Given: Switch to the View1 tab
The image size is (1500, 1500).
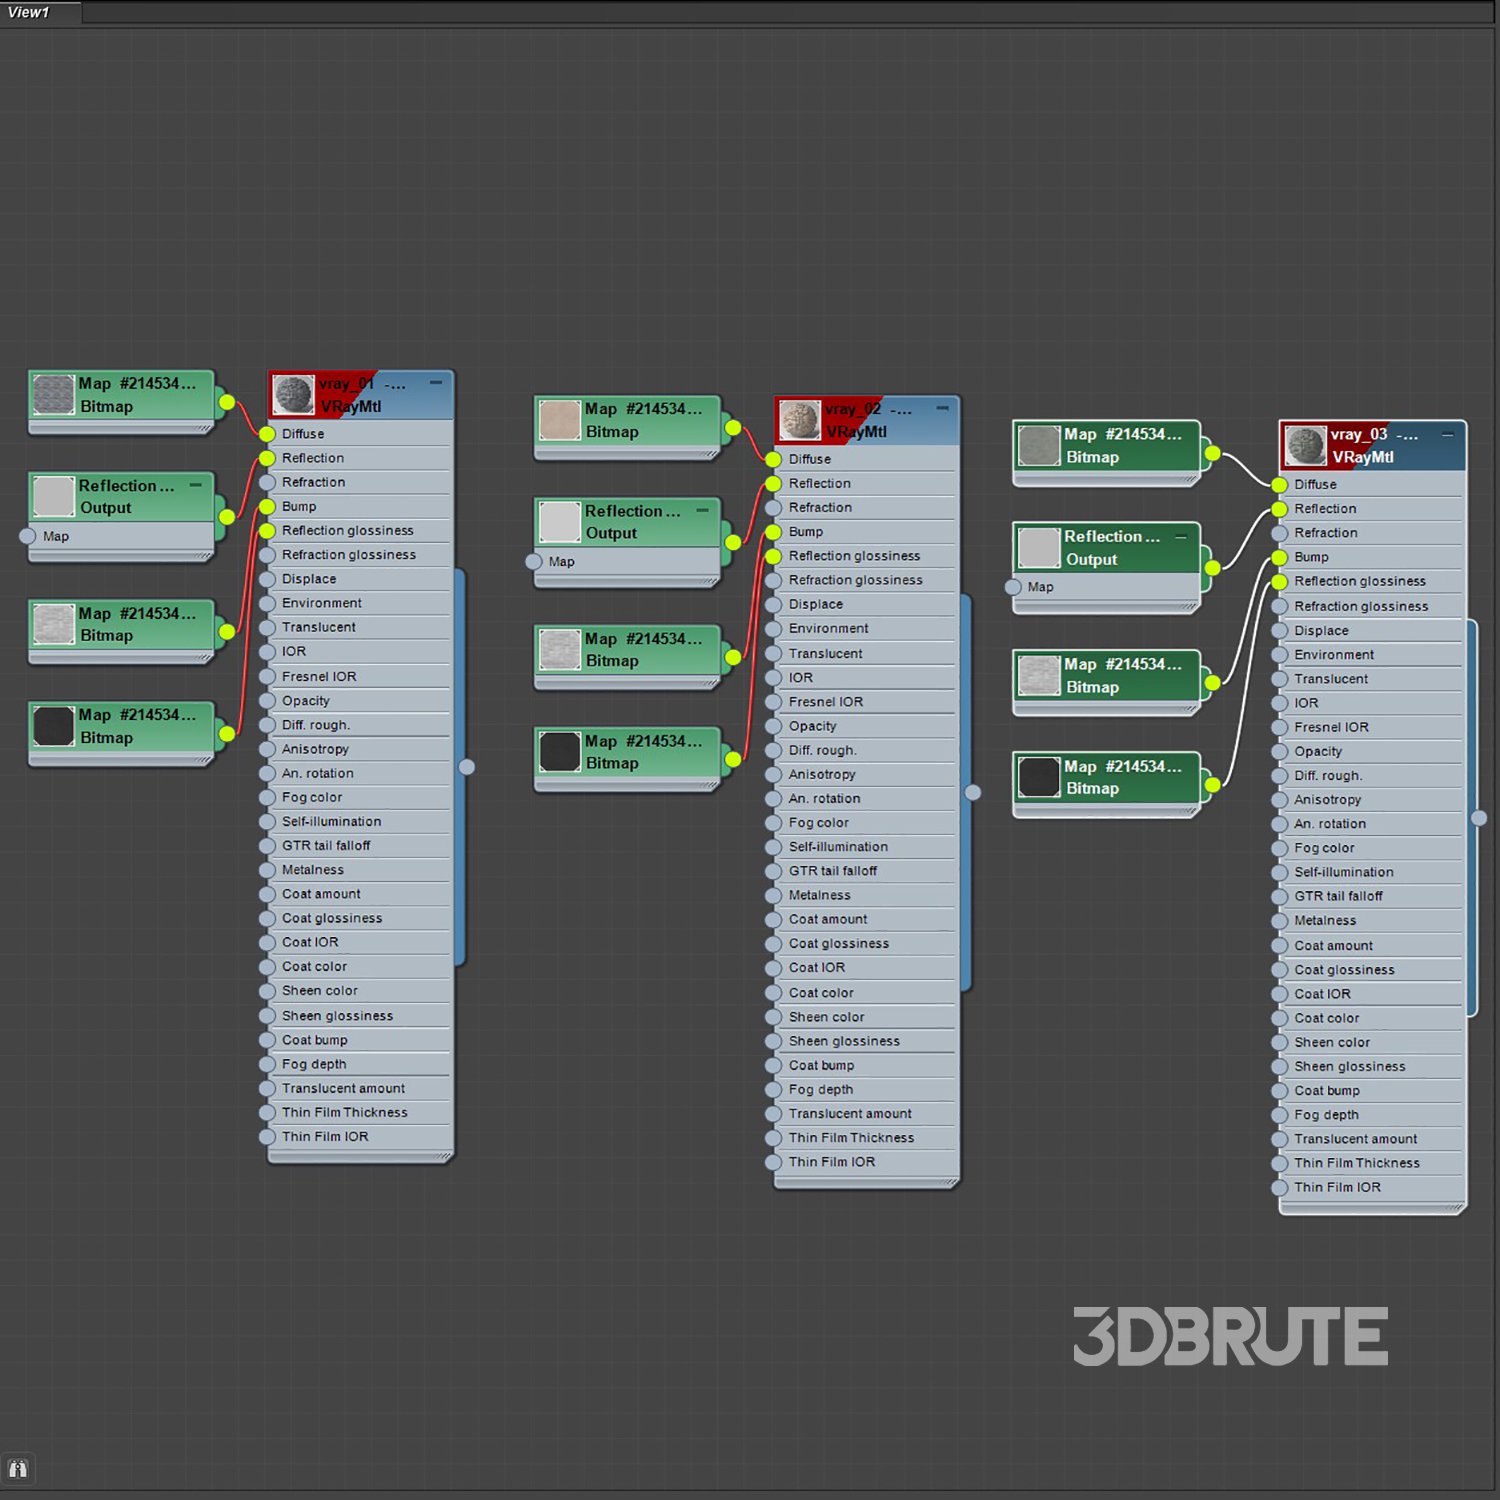Looking at the screenshot, I should (30, 12).
